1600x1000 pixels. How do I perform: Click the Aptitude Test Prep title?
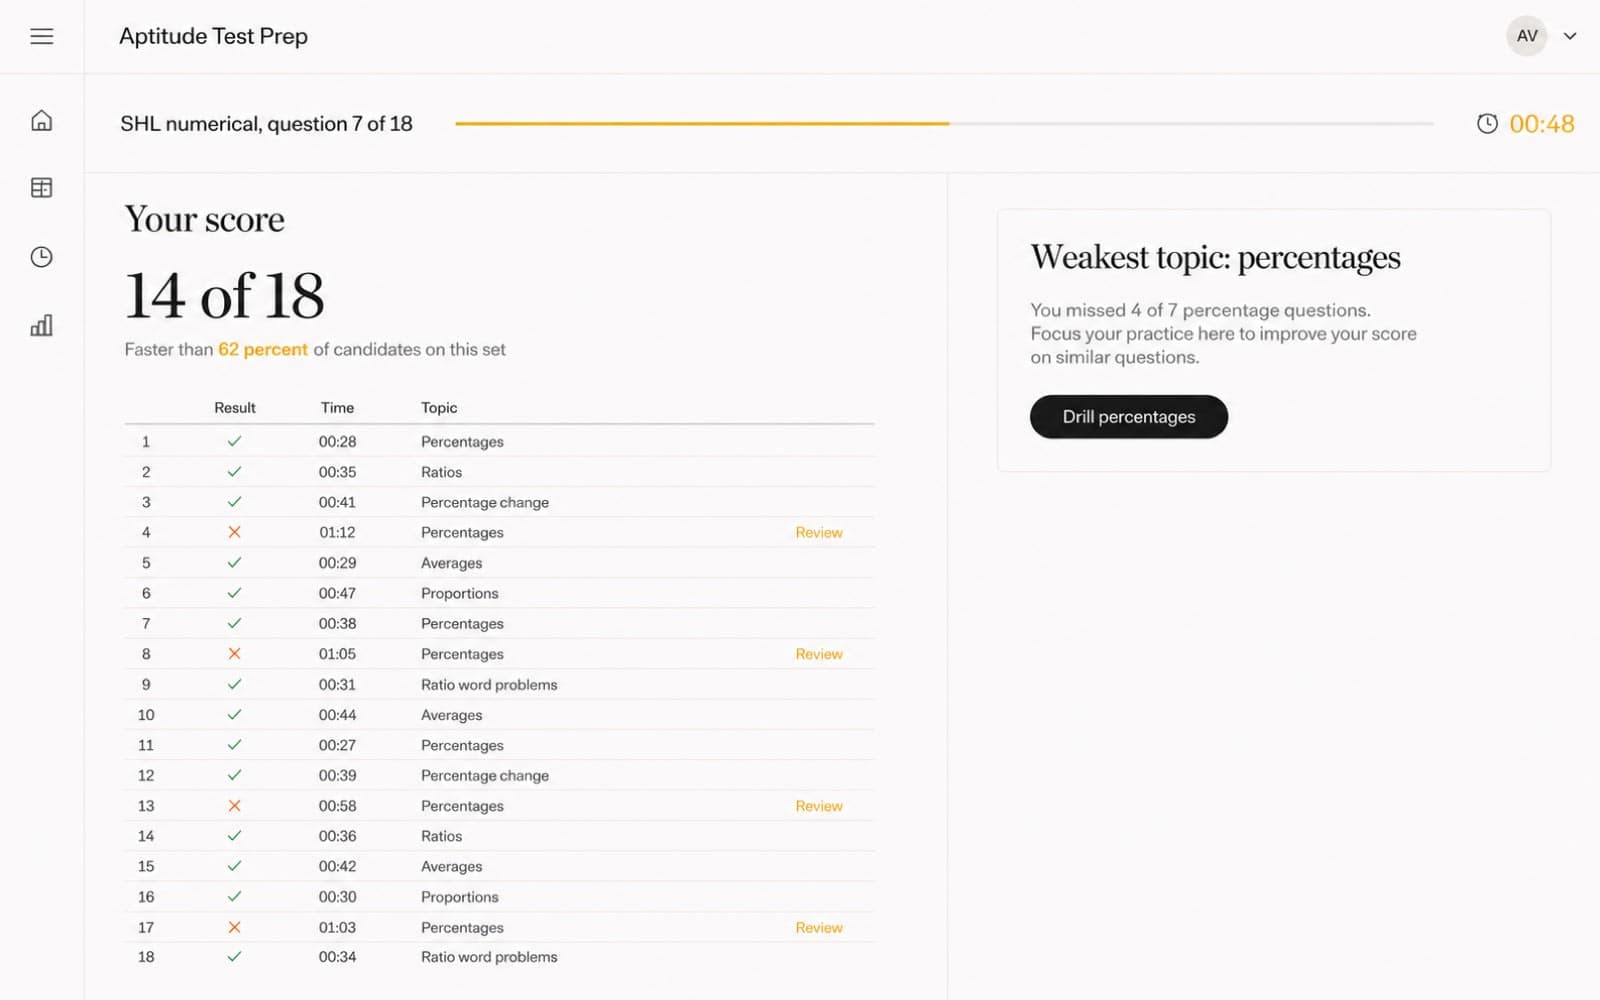pos(213,36)
